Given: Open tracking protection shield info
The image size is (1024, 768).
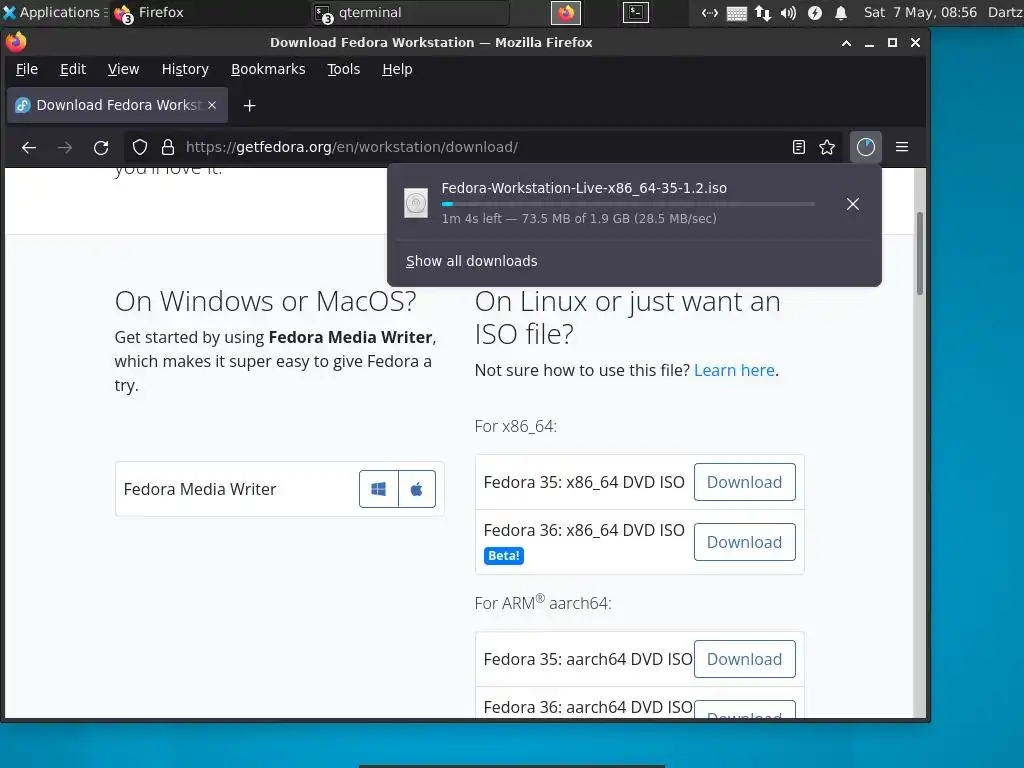Looking at the screenshot, I should (140, 148).
